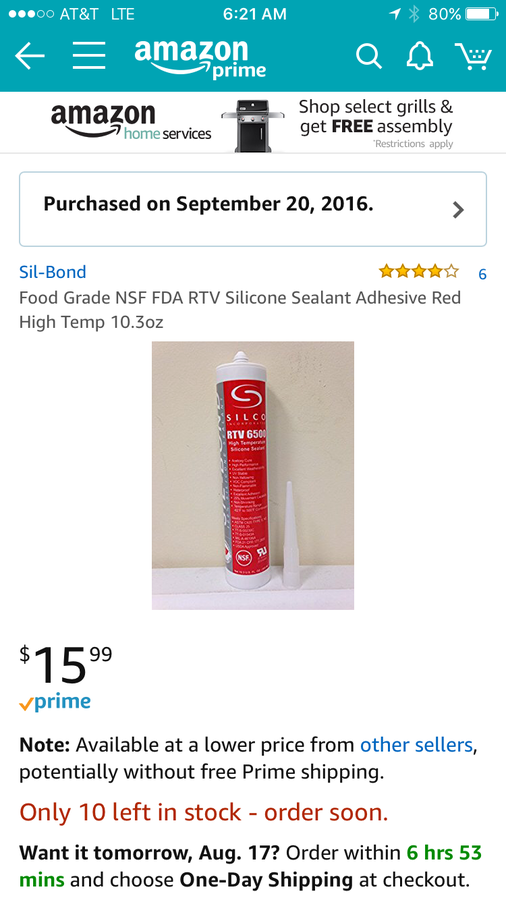Viewport: 506px width, 900px height.
Task: Expand the purchased order chevron
Action: pos(458,210)
